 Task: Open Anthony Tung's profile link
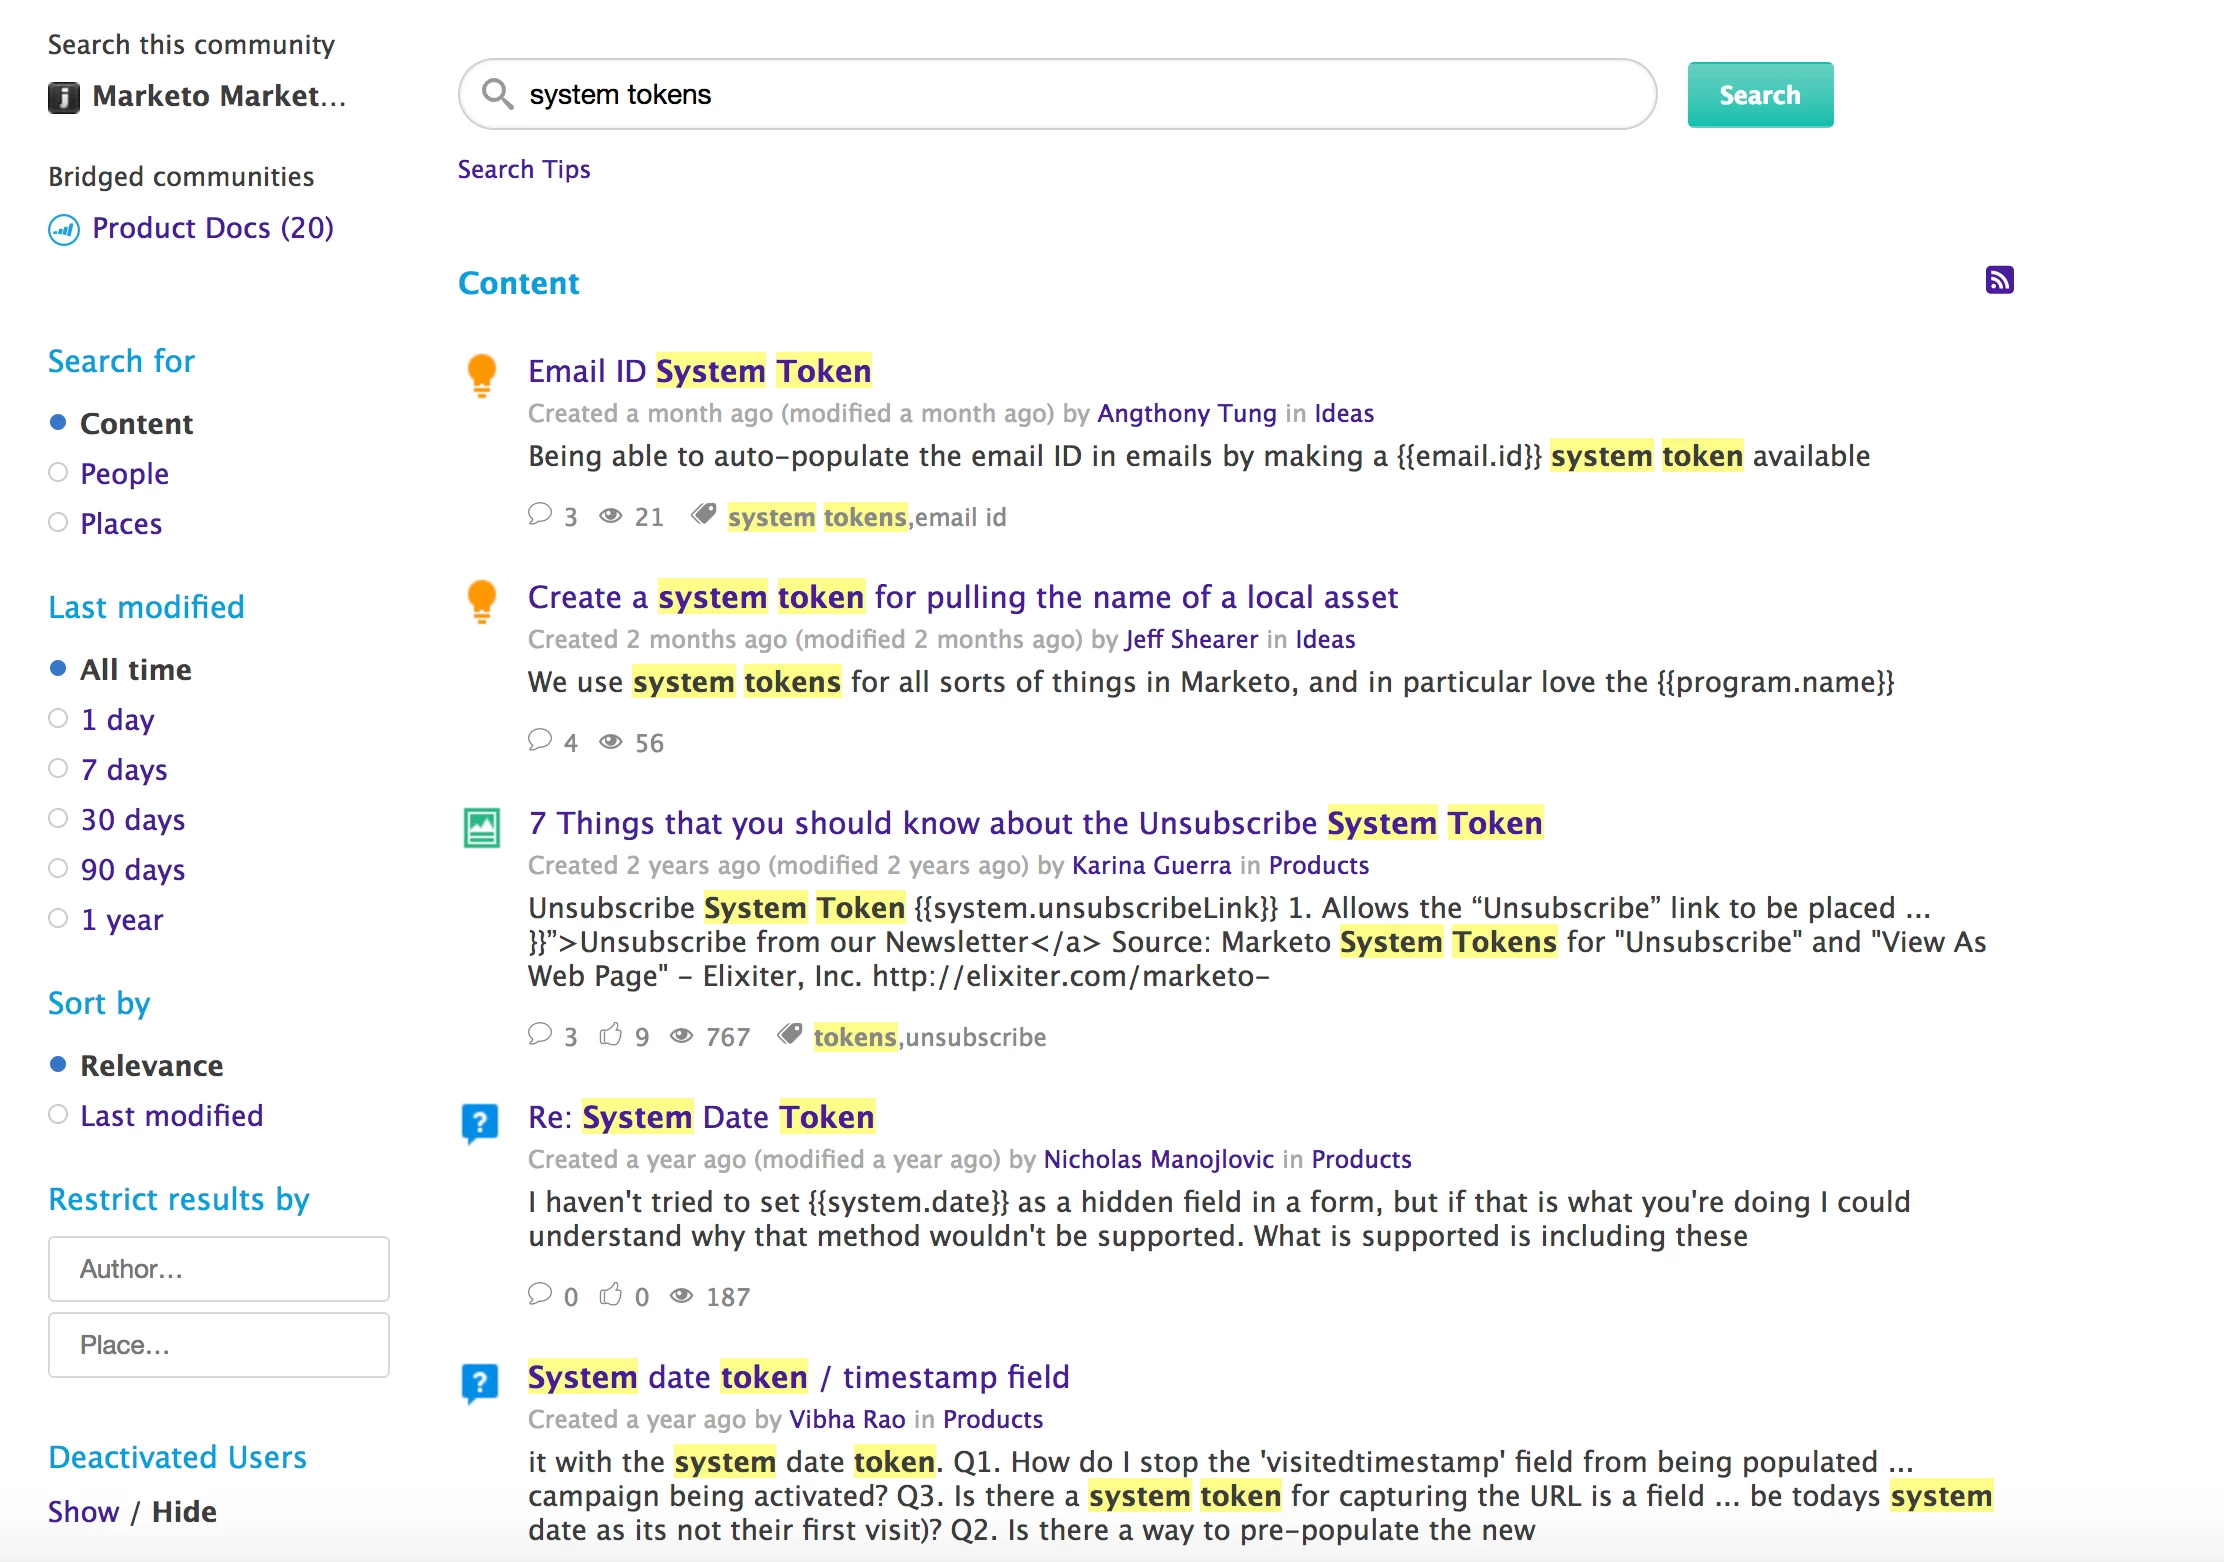coord(1186,413)
